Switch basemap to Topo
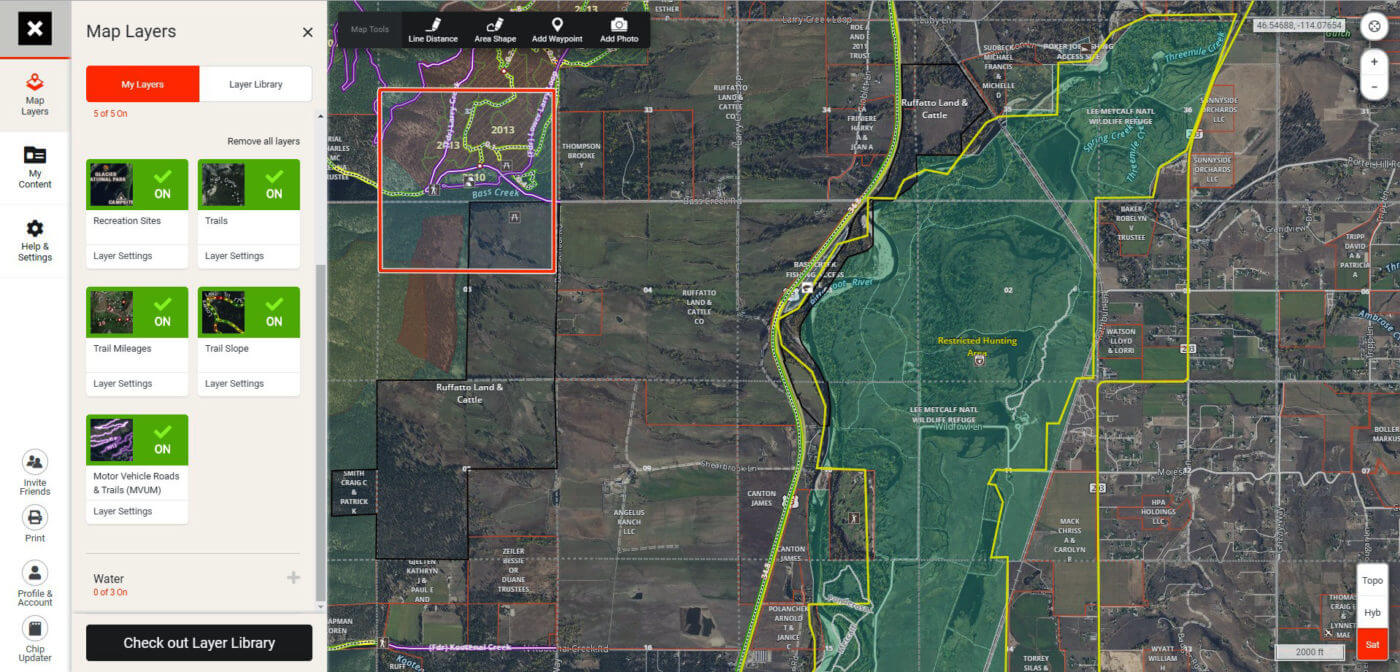1400x672 pixels. pyautogui.click(x=1372, y=580)
